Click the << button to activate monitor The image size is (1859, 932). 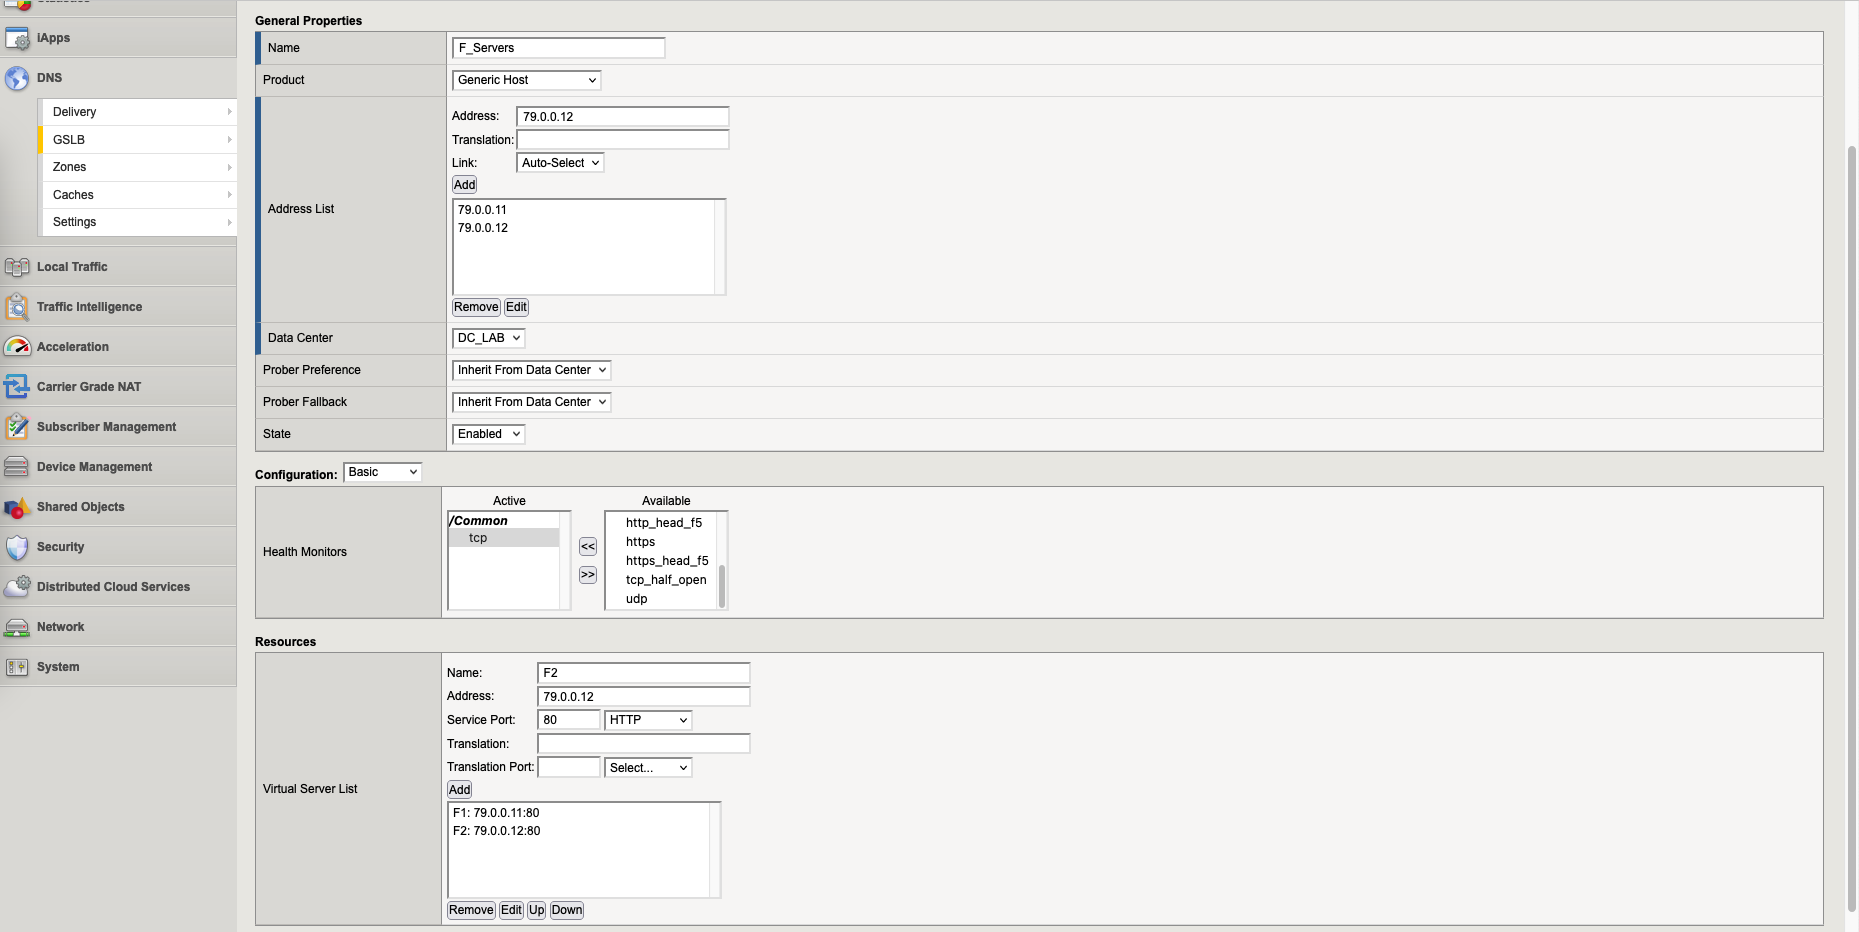[588, 547]
